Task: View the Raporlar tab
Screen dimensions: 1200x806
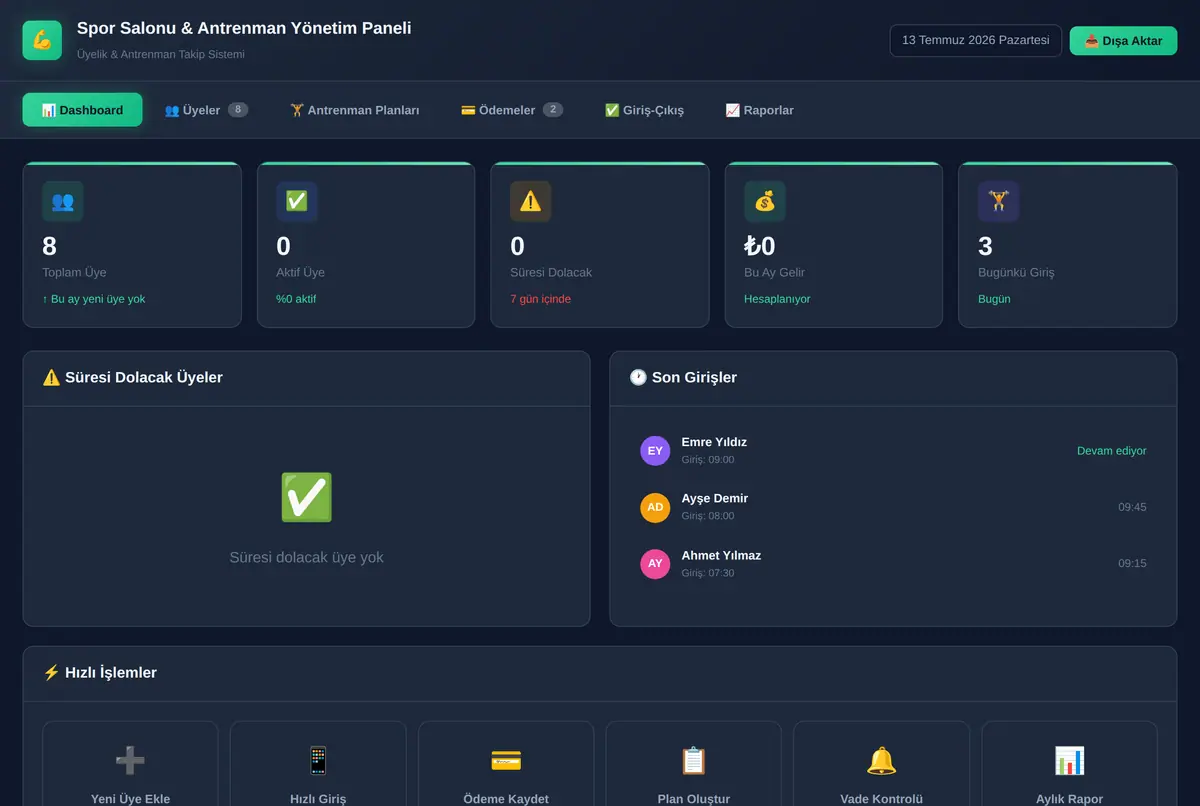Action: coord(759,110)
